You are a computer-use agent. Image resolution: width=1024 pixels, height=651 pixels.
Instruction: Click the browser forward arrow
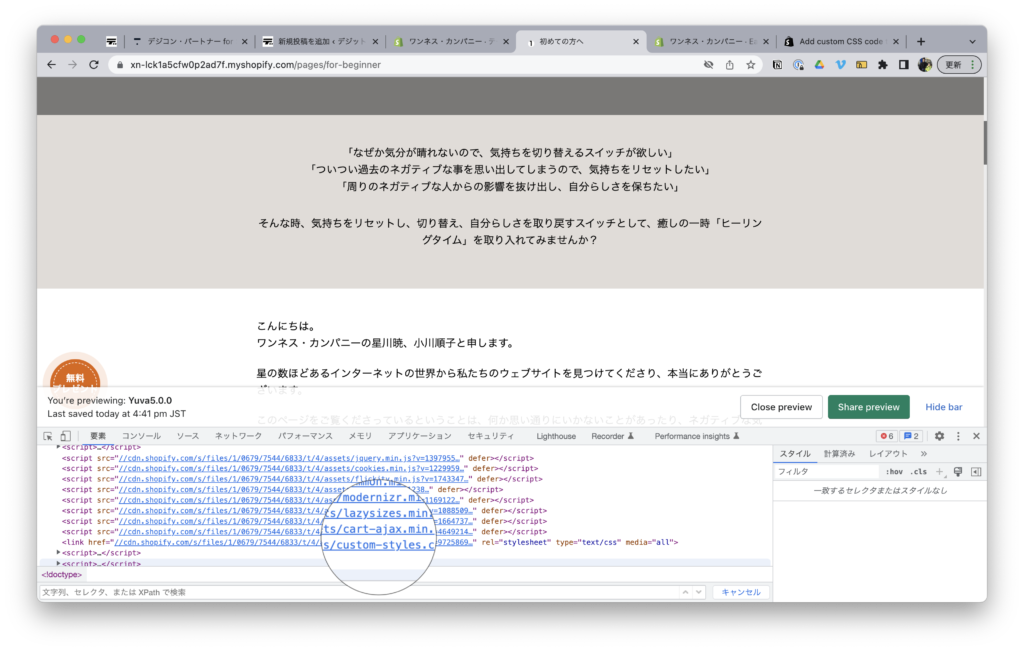point(72,65)
